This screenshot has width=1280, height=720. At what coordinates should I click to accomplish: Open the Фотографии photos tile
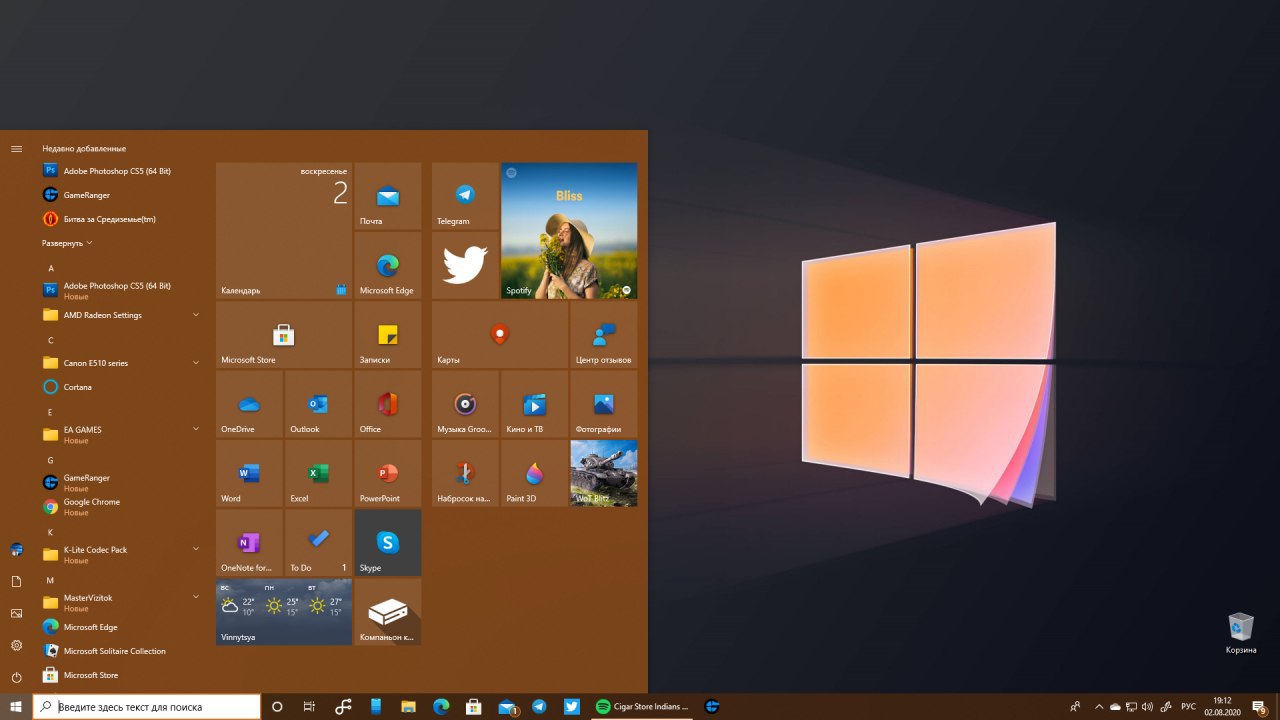(x=603, y=404)
